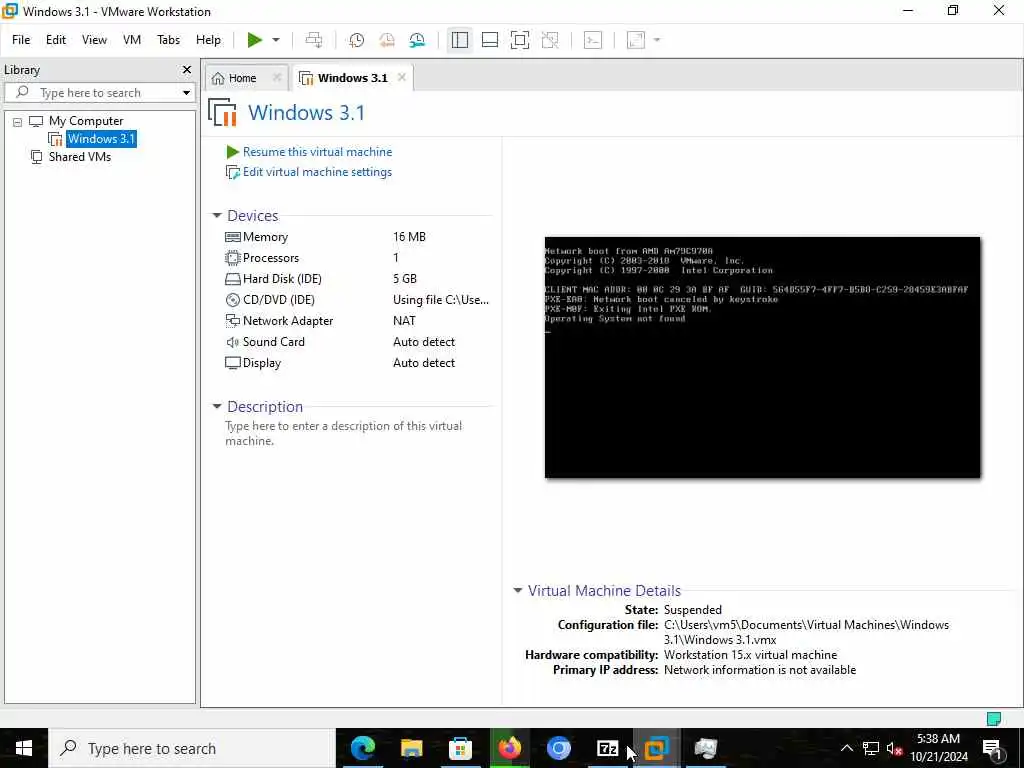Click the Memory device icon

coord(232,237)
